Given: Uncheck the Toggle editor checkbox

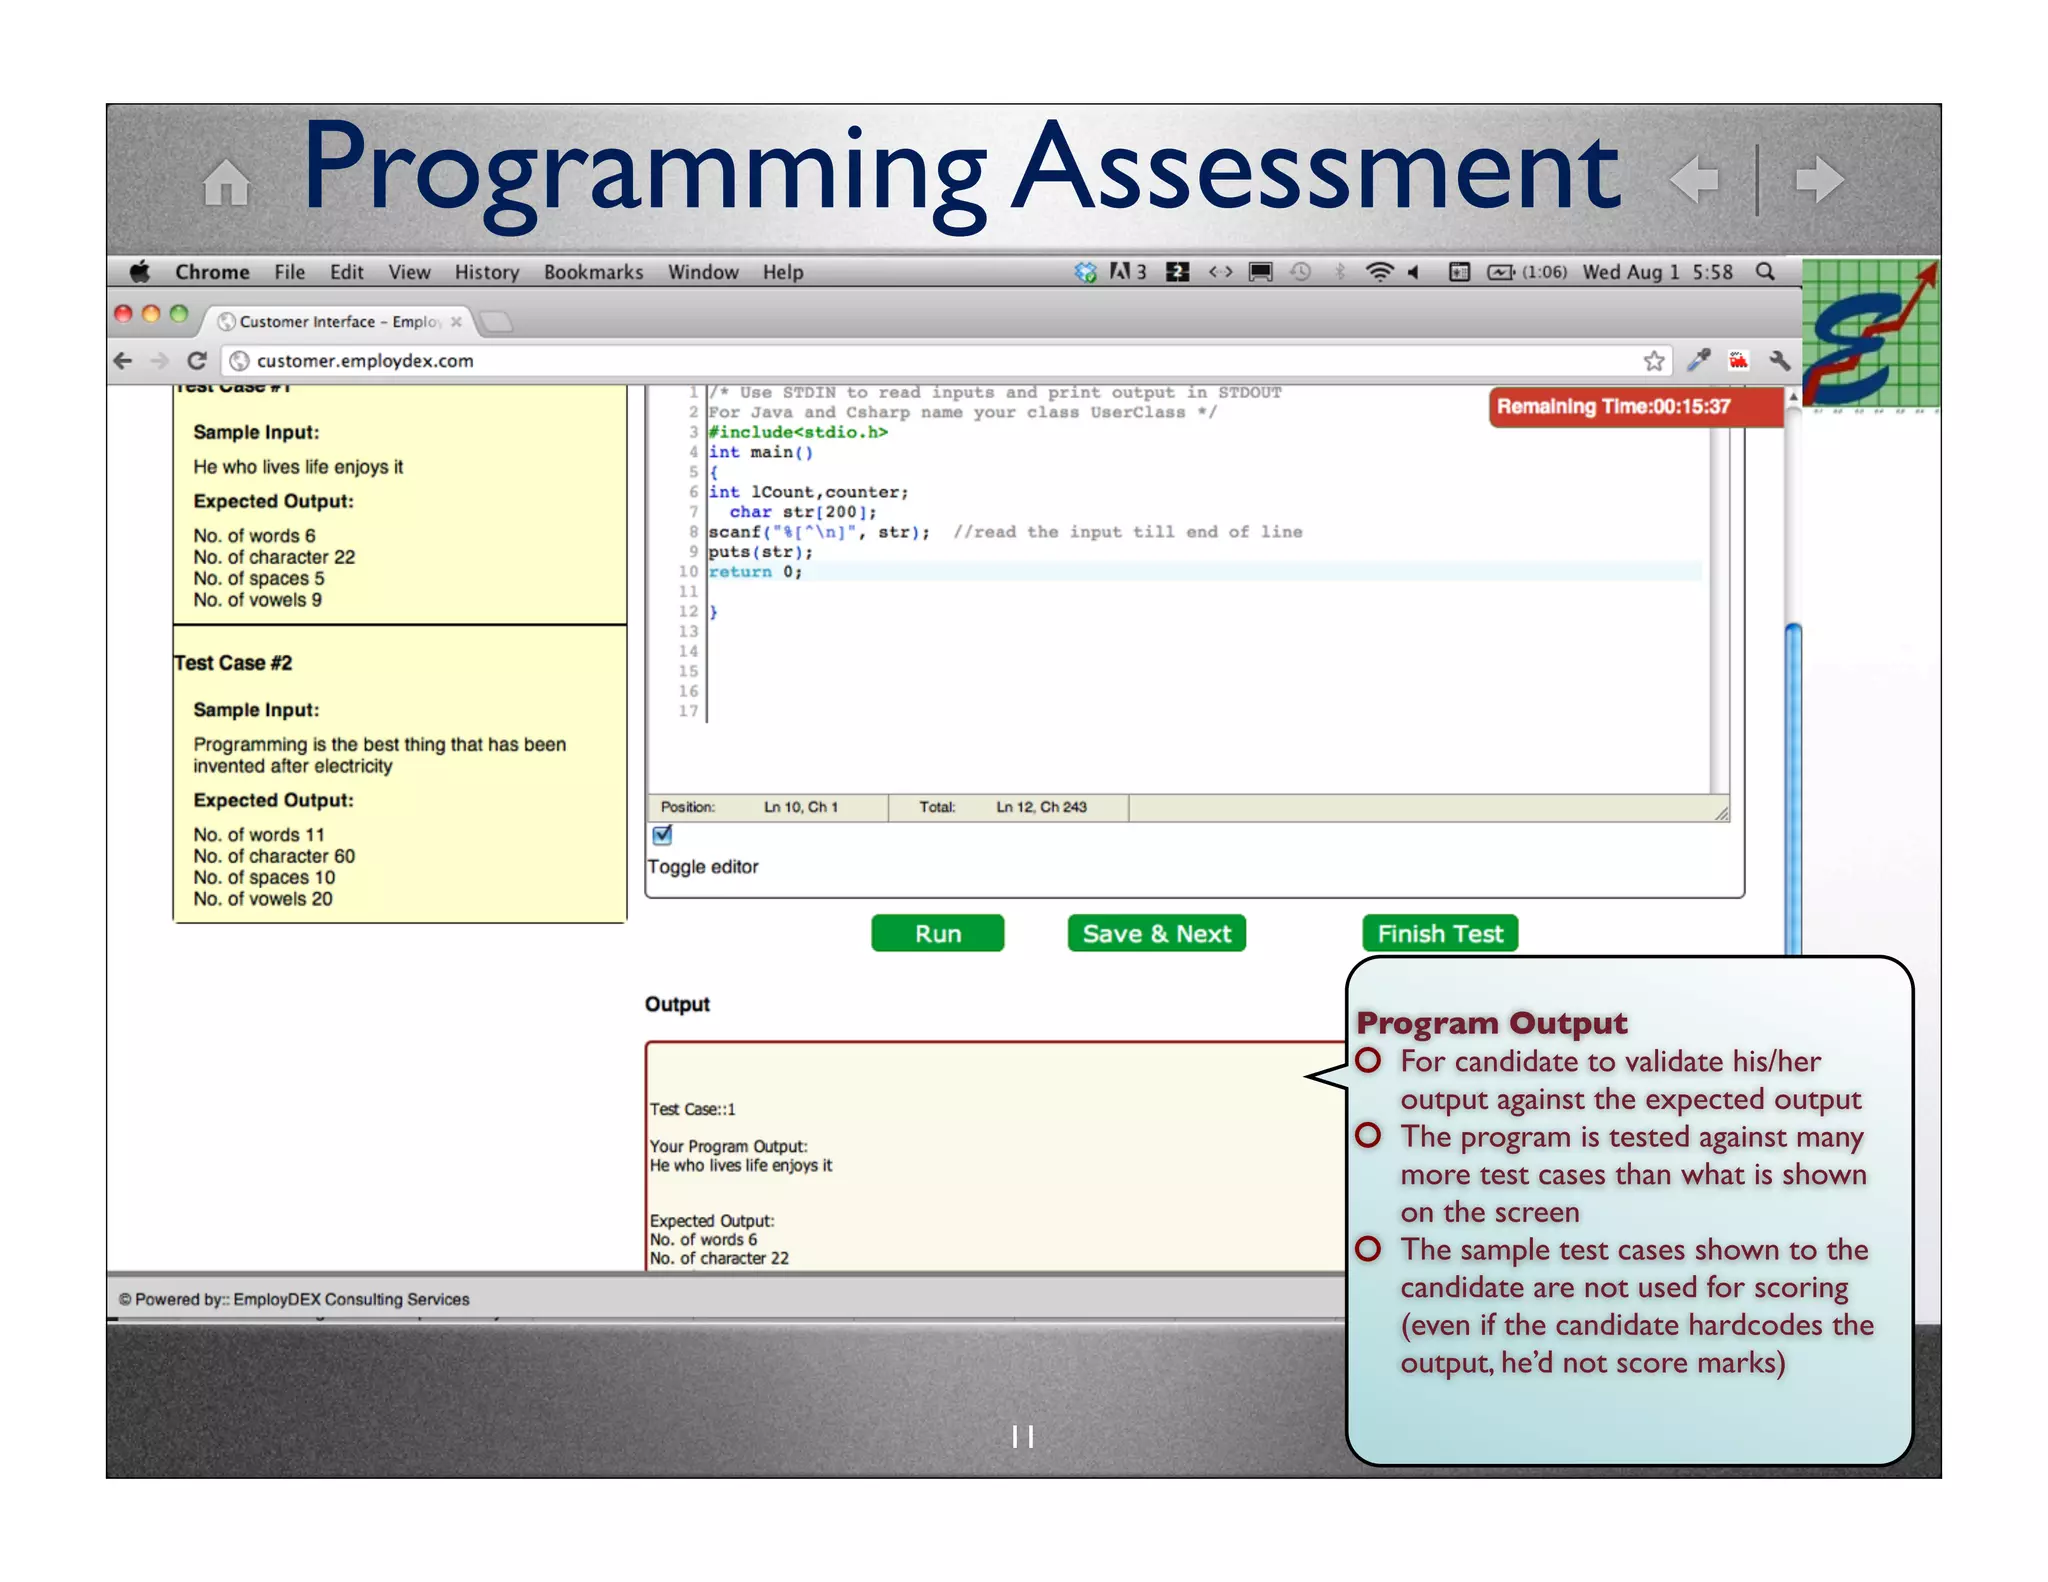Looking at the screenshot, I should pyautogui.click(x=662, y=835).
